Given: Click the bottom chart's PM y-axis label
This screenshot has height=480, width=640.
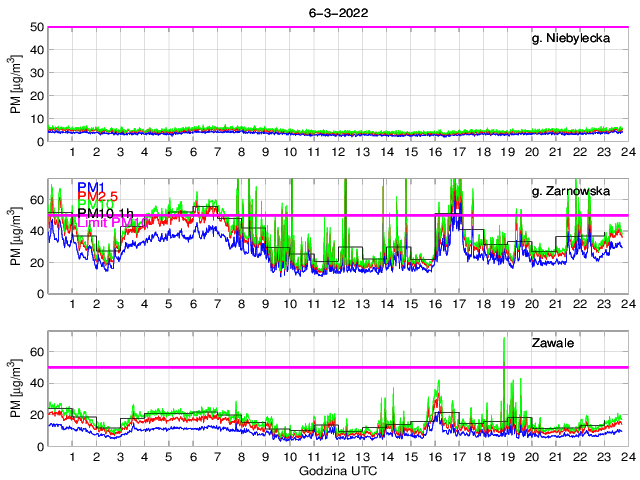Looking at the screenshot, I should point(16,390).
